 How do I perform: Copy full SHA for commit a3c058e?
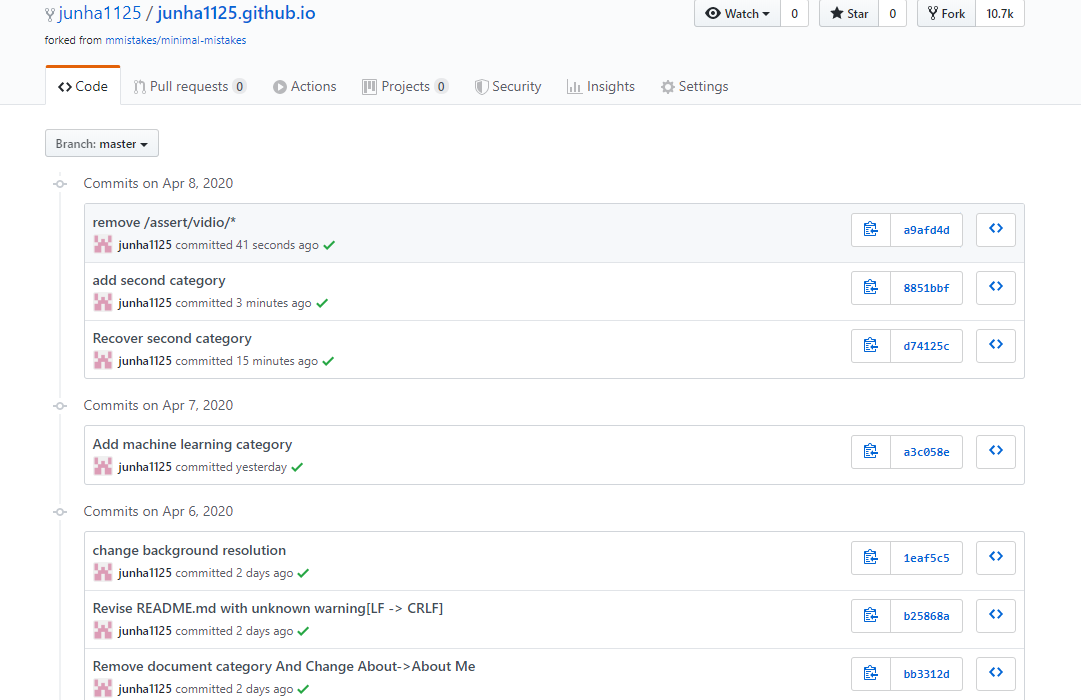click(871, 452)
